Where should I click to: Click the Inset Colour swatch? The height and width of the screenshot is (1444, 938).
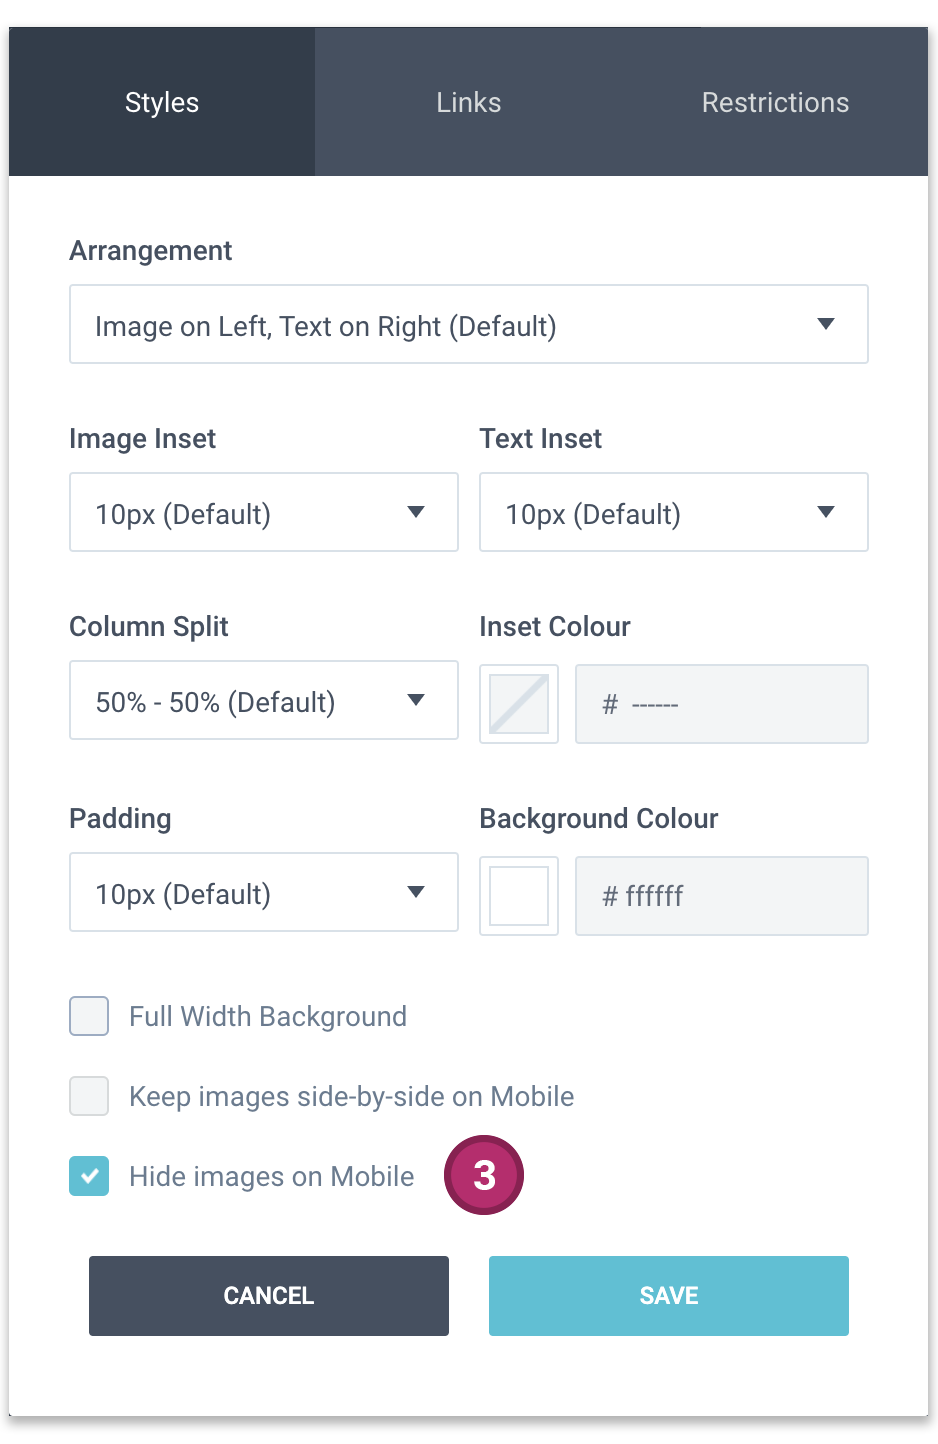tap(519, 704)
